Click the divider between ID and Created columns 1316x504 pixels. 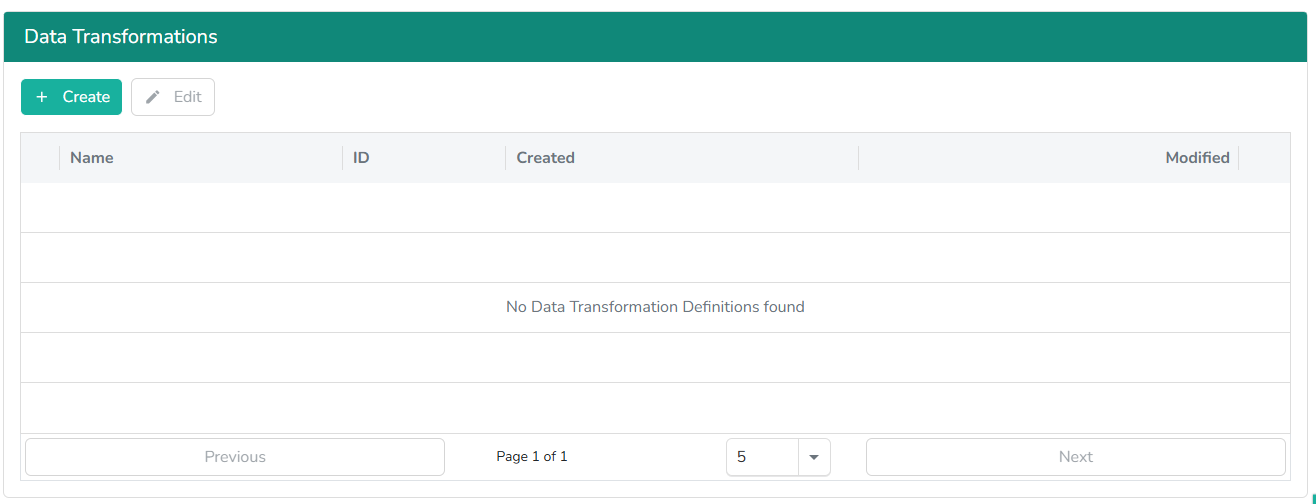[x=505, y=158]
